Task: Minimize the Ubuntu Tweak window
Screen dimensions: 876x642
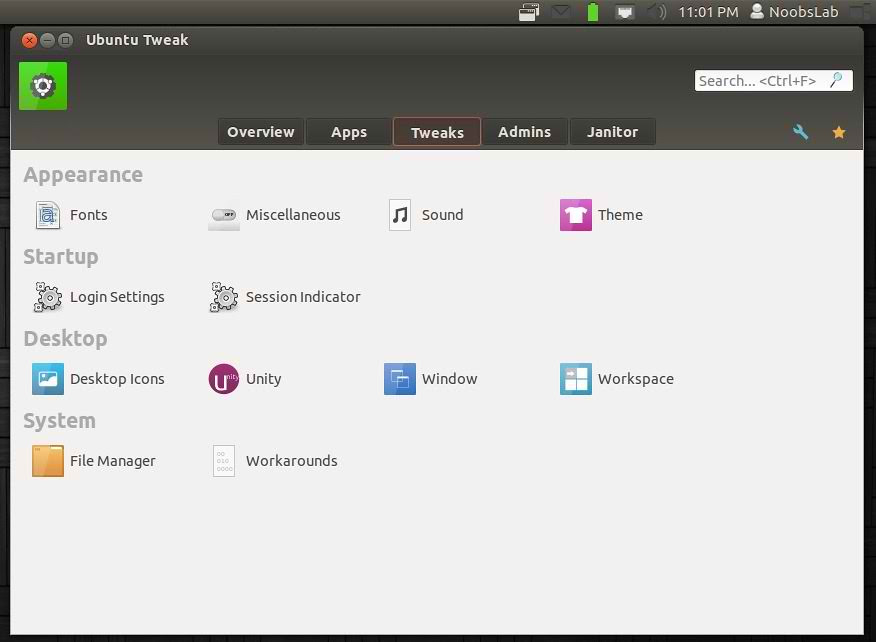Action: 47,40
